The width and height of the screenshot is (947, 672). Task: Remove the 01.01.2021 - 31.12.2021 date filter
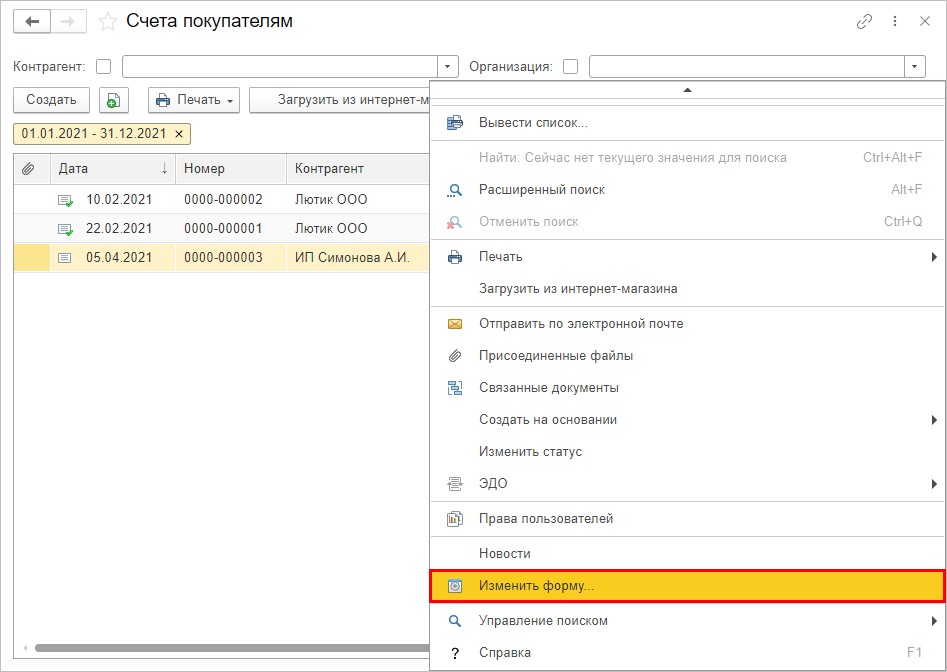[179, 134]
